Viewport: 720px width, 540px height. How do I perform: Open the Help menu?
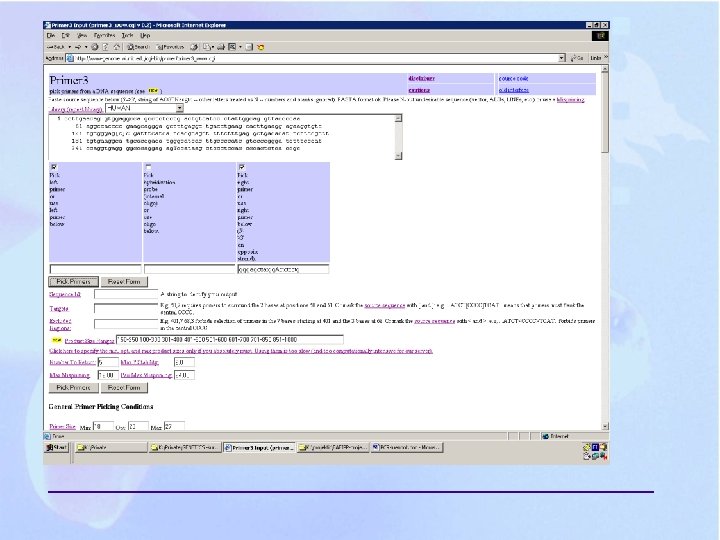pos(145,35)
